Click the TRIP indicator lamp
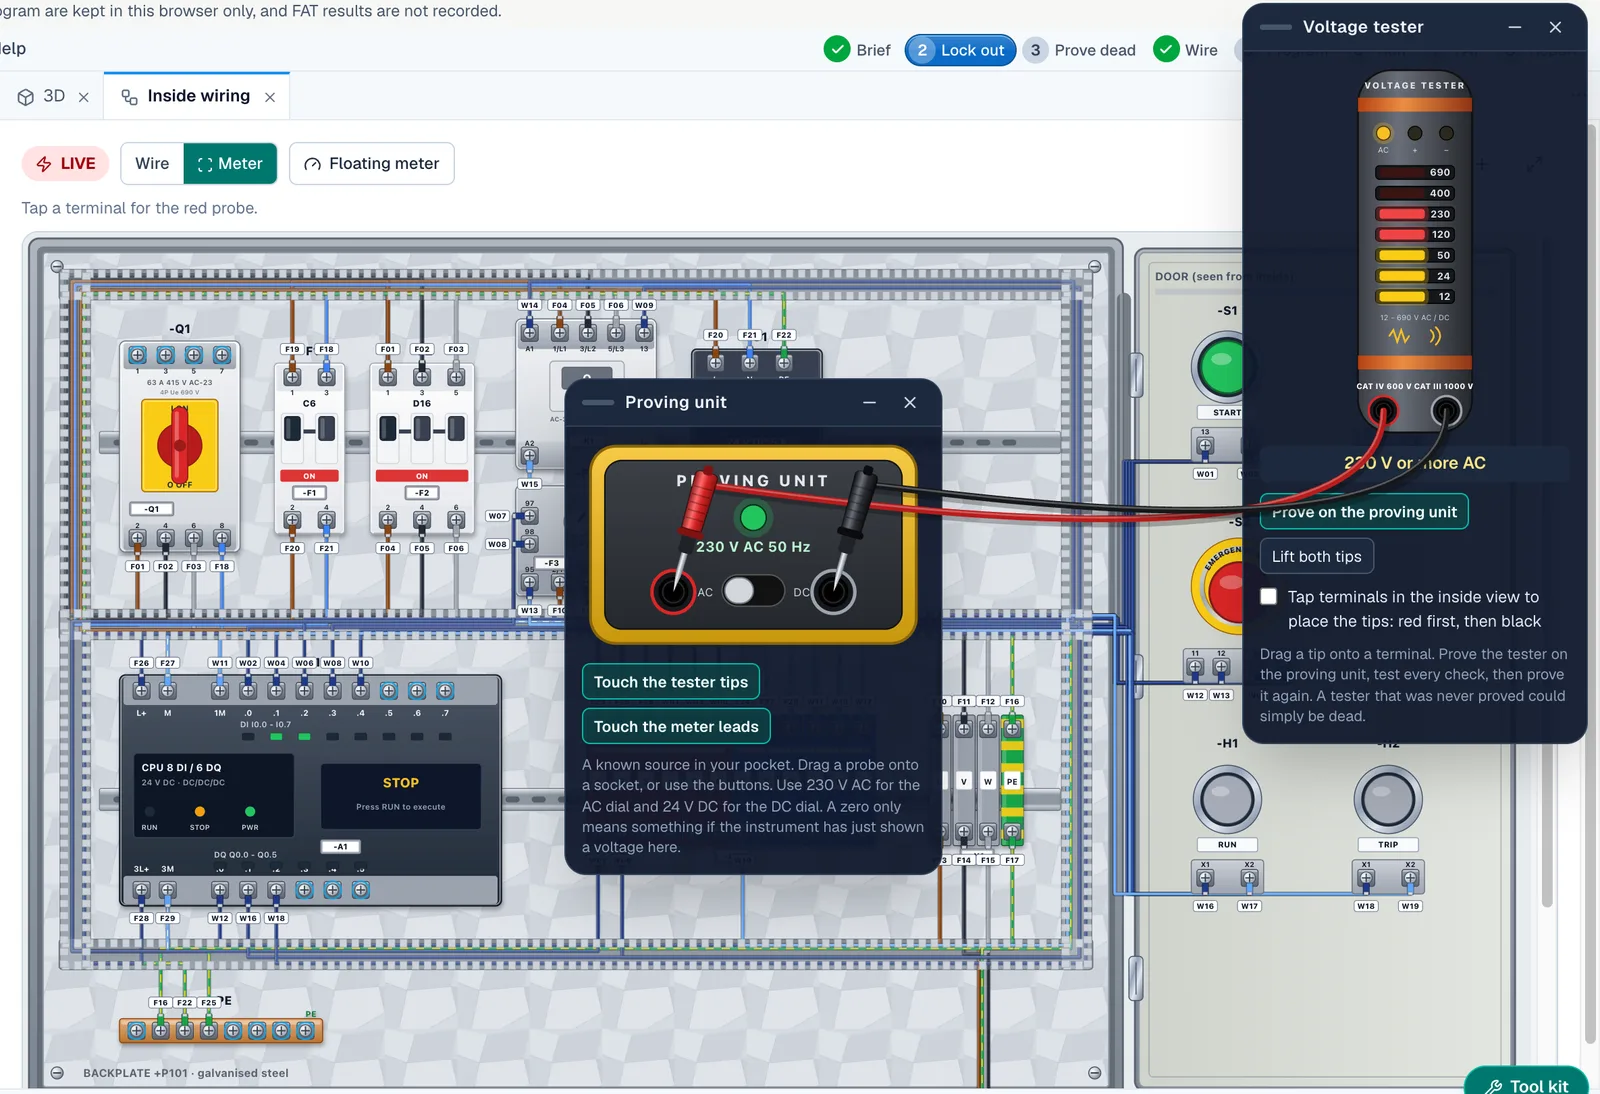This screenshot has width=1600, height=1094. click(x=1388, y=800)
